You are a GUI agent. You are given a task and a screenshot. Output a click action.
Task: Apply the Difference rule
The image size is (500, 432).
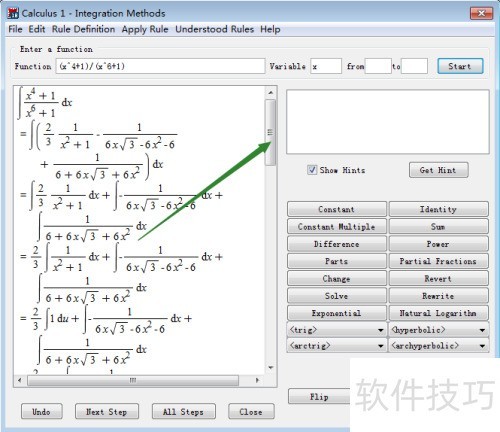[x=337, y=244]
